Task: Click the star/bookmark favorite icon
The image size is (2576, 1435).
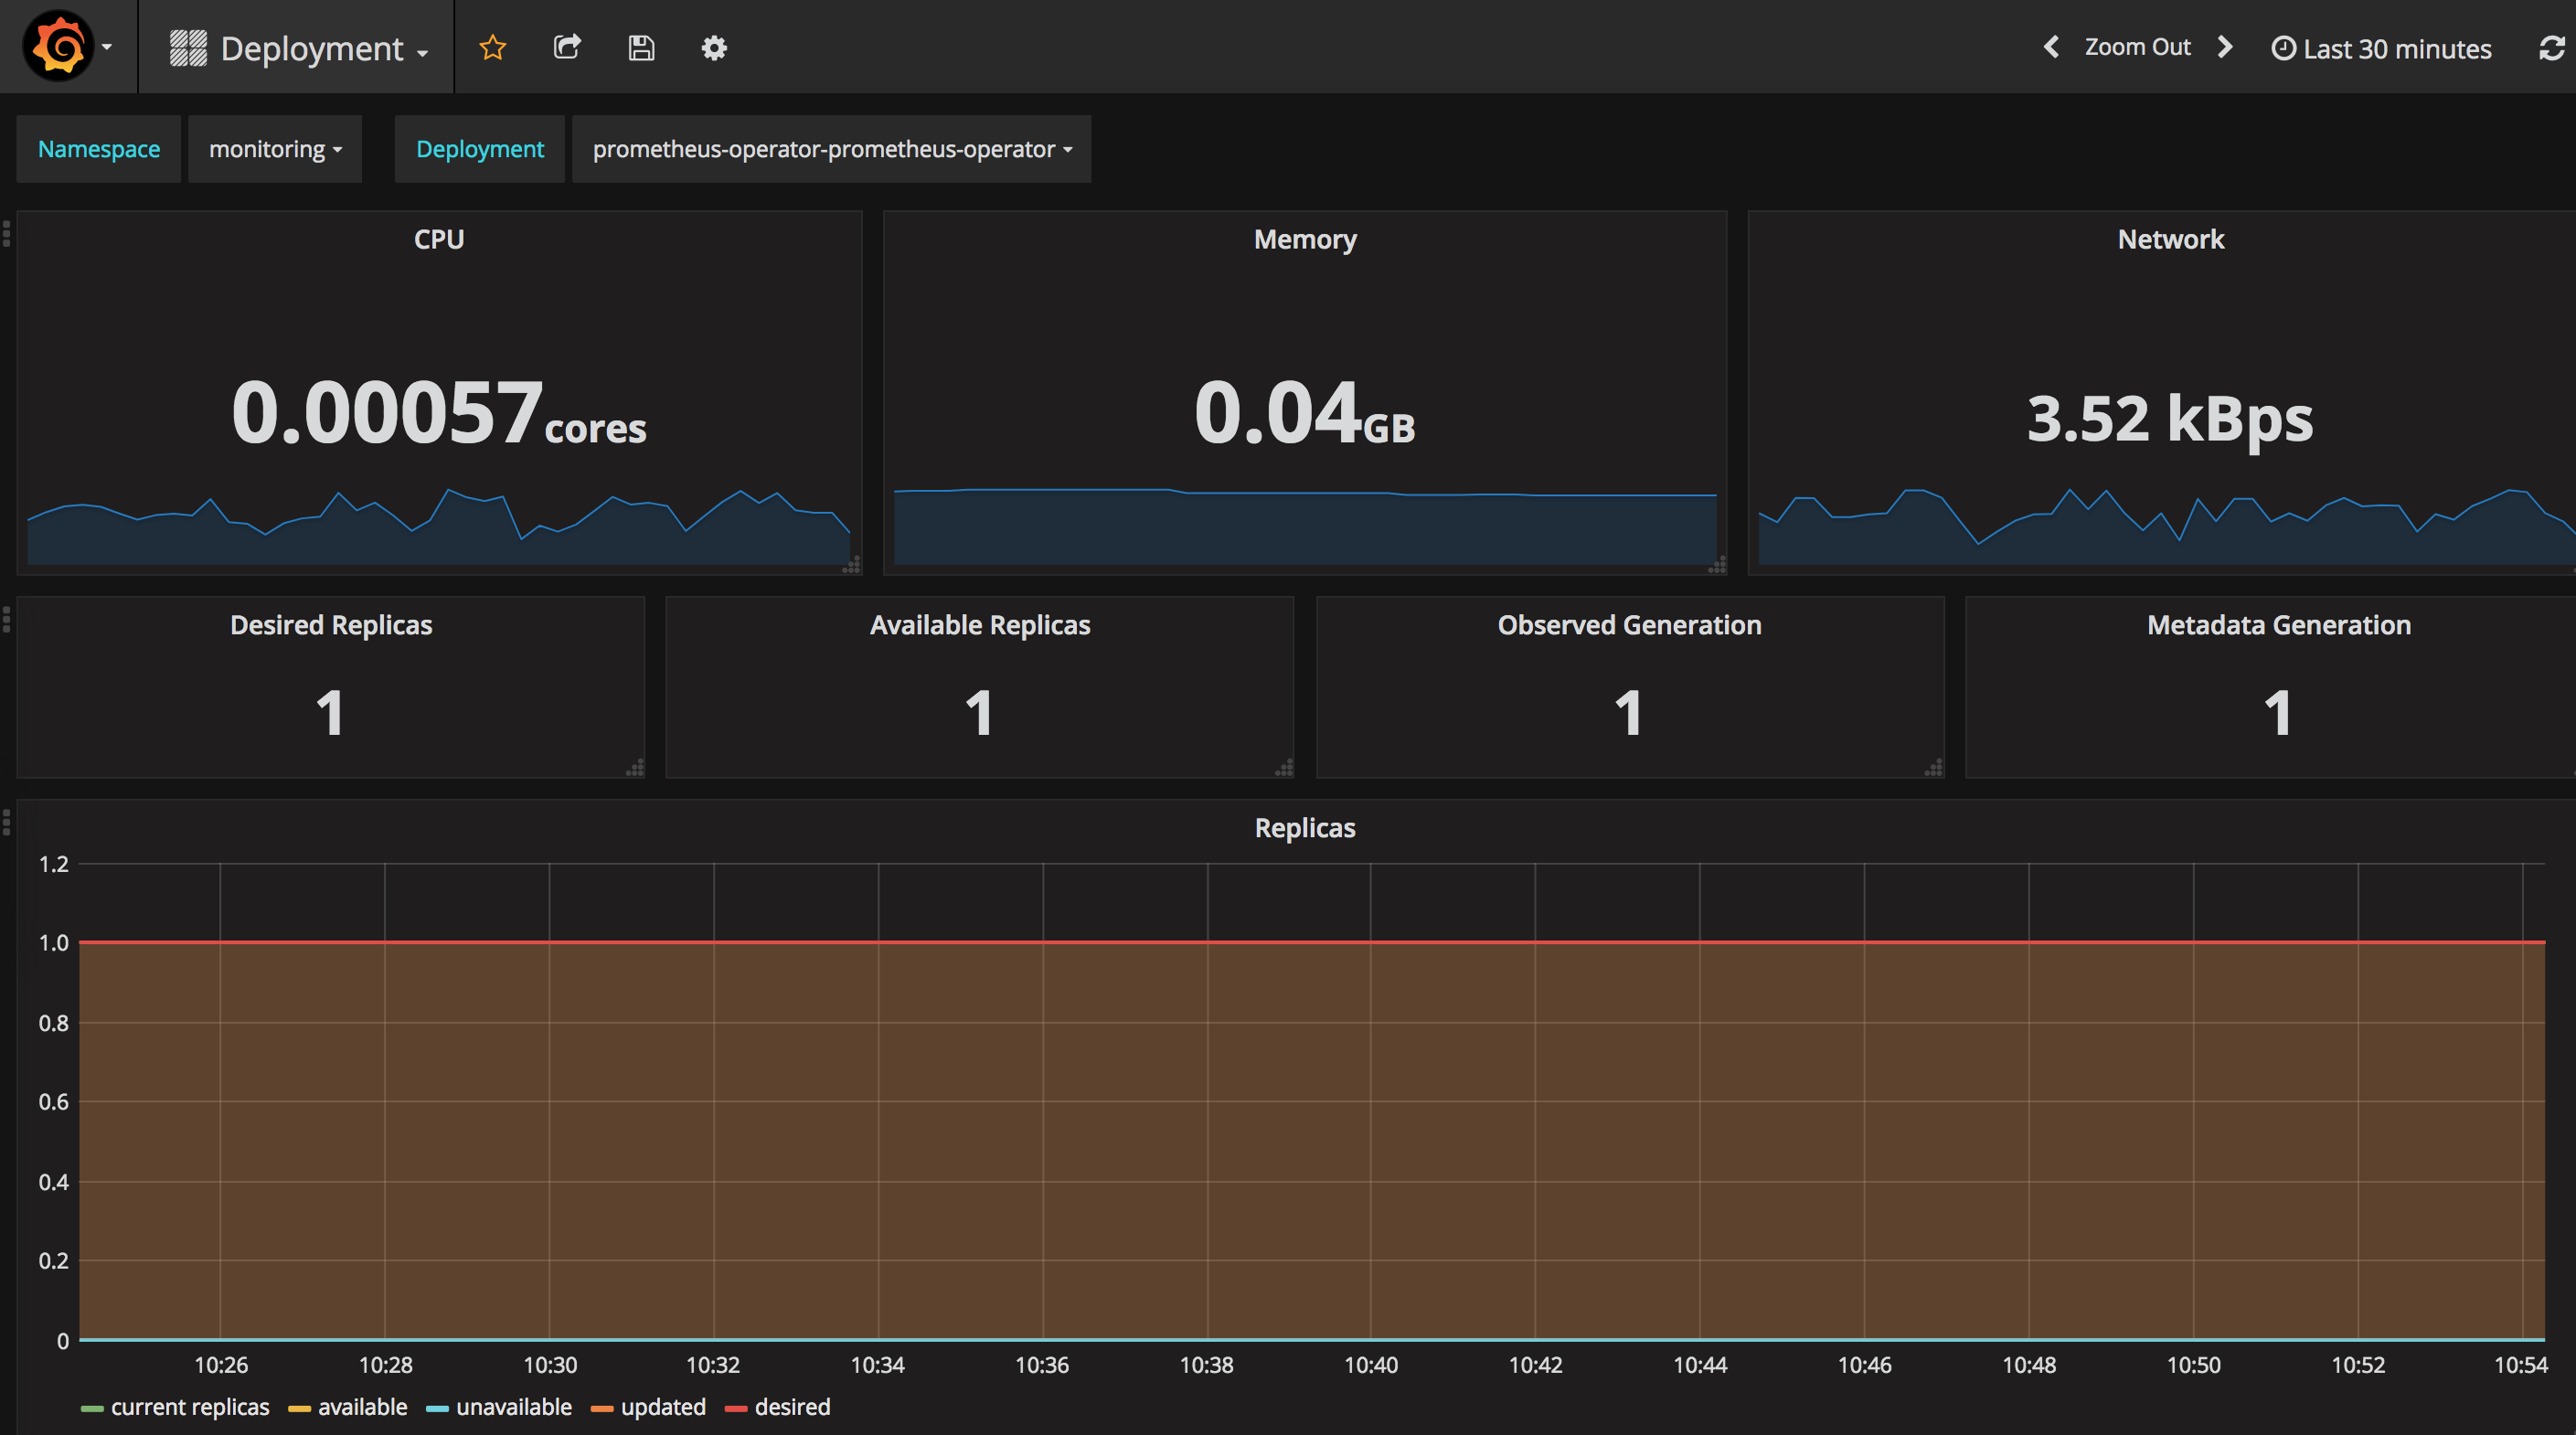Action: click(x=491, y=48)
